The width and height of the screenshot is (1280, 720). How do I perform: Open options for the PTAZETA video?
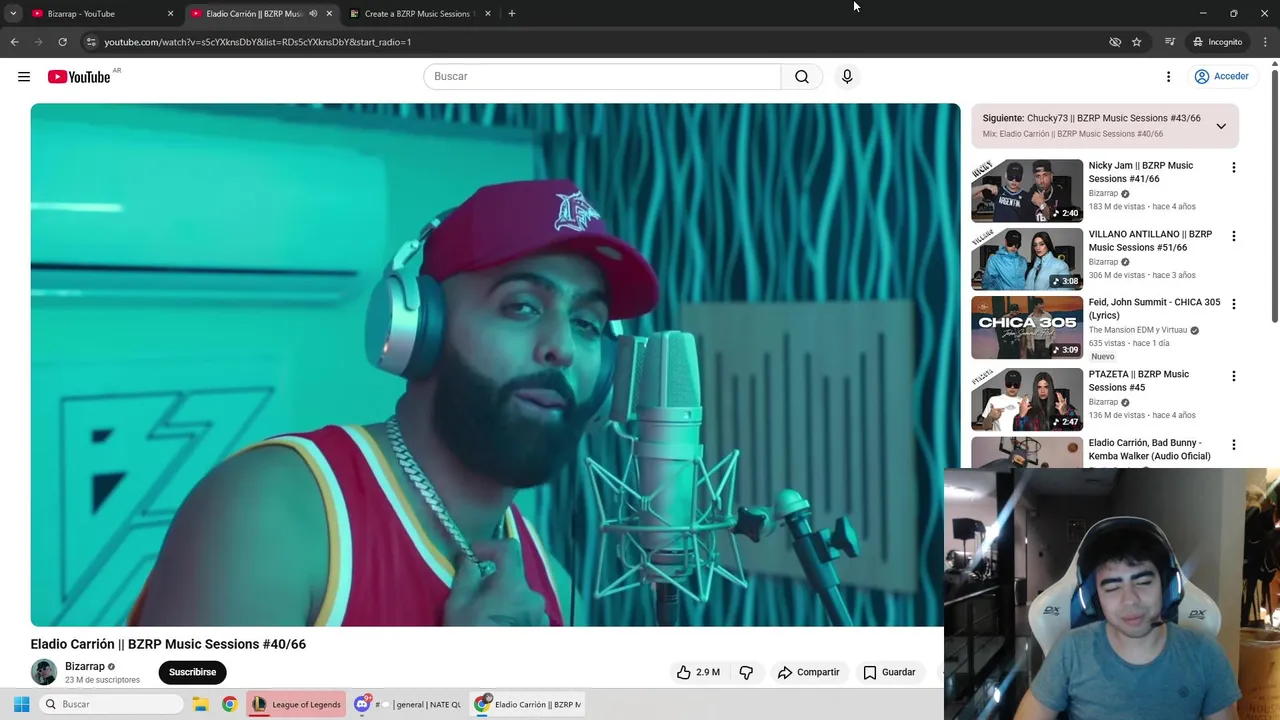(x=1233, y=376)
